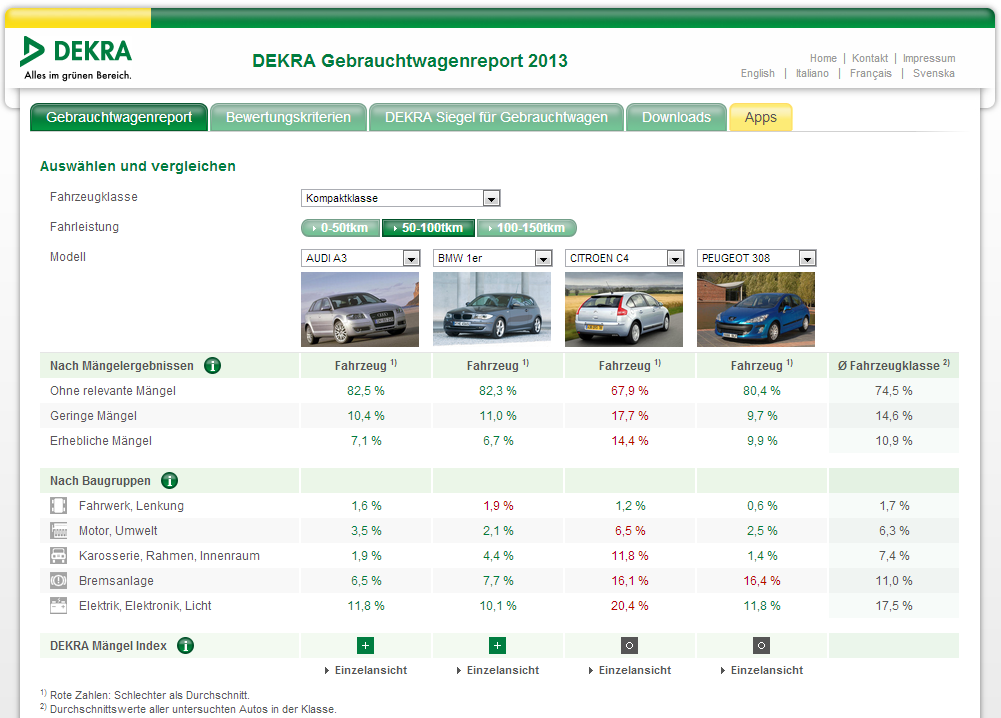
Task: Switch language to English
Action: point(758,73)
